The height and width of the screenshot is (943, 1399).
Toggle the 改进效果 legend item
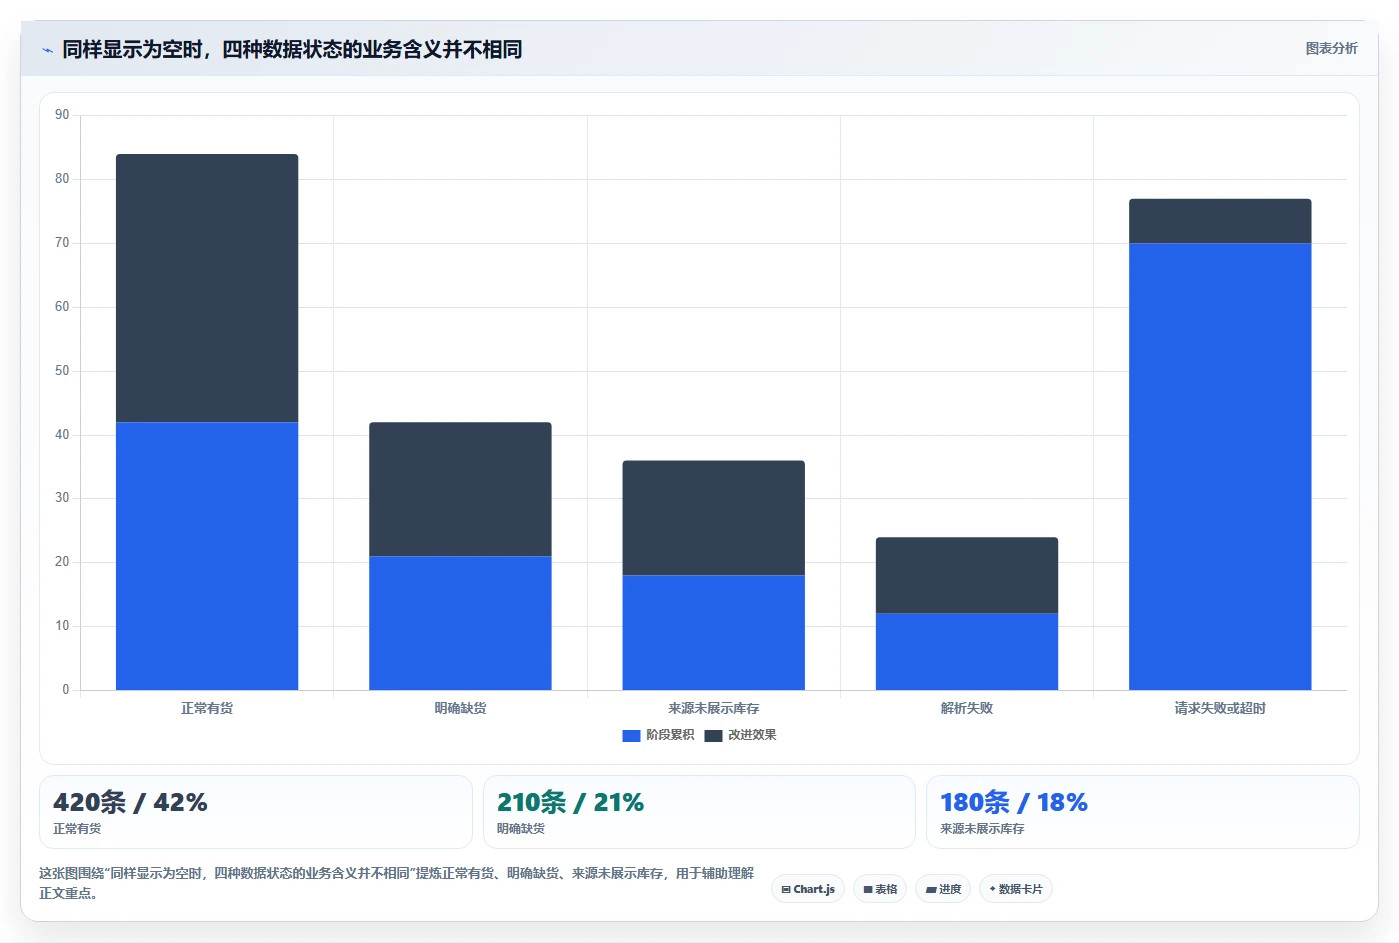pyautogui.click(x=740, y=735)
